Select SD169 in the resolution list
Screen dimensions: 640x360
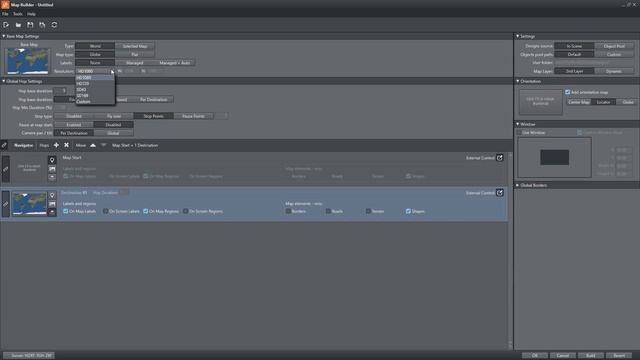(95, 96)
